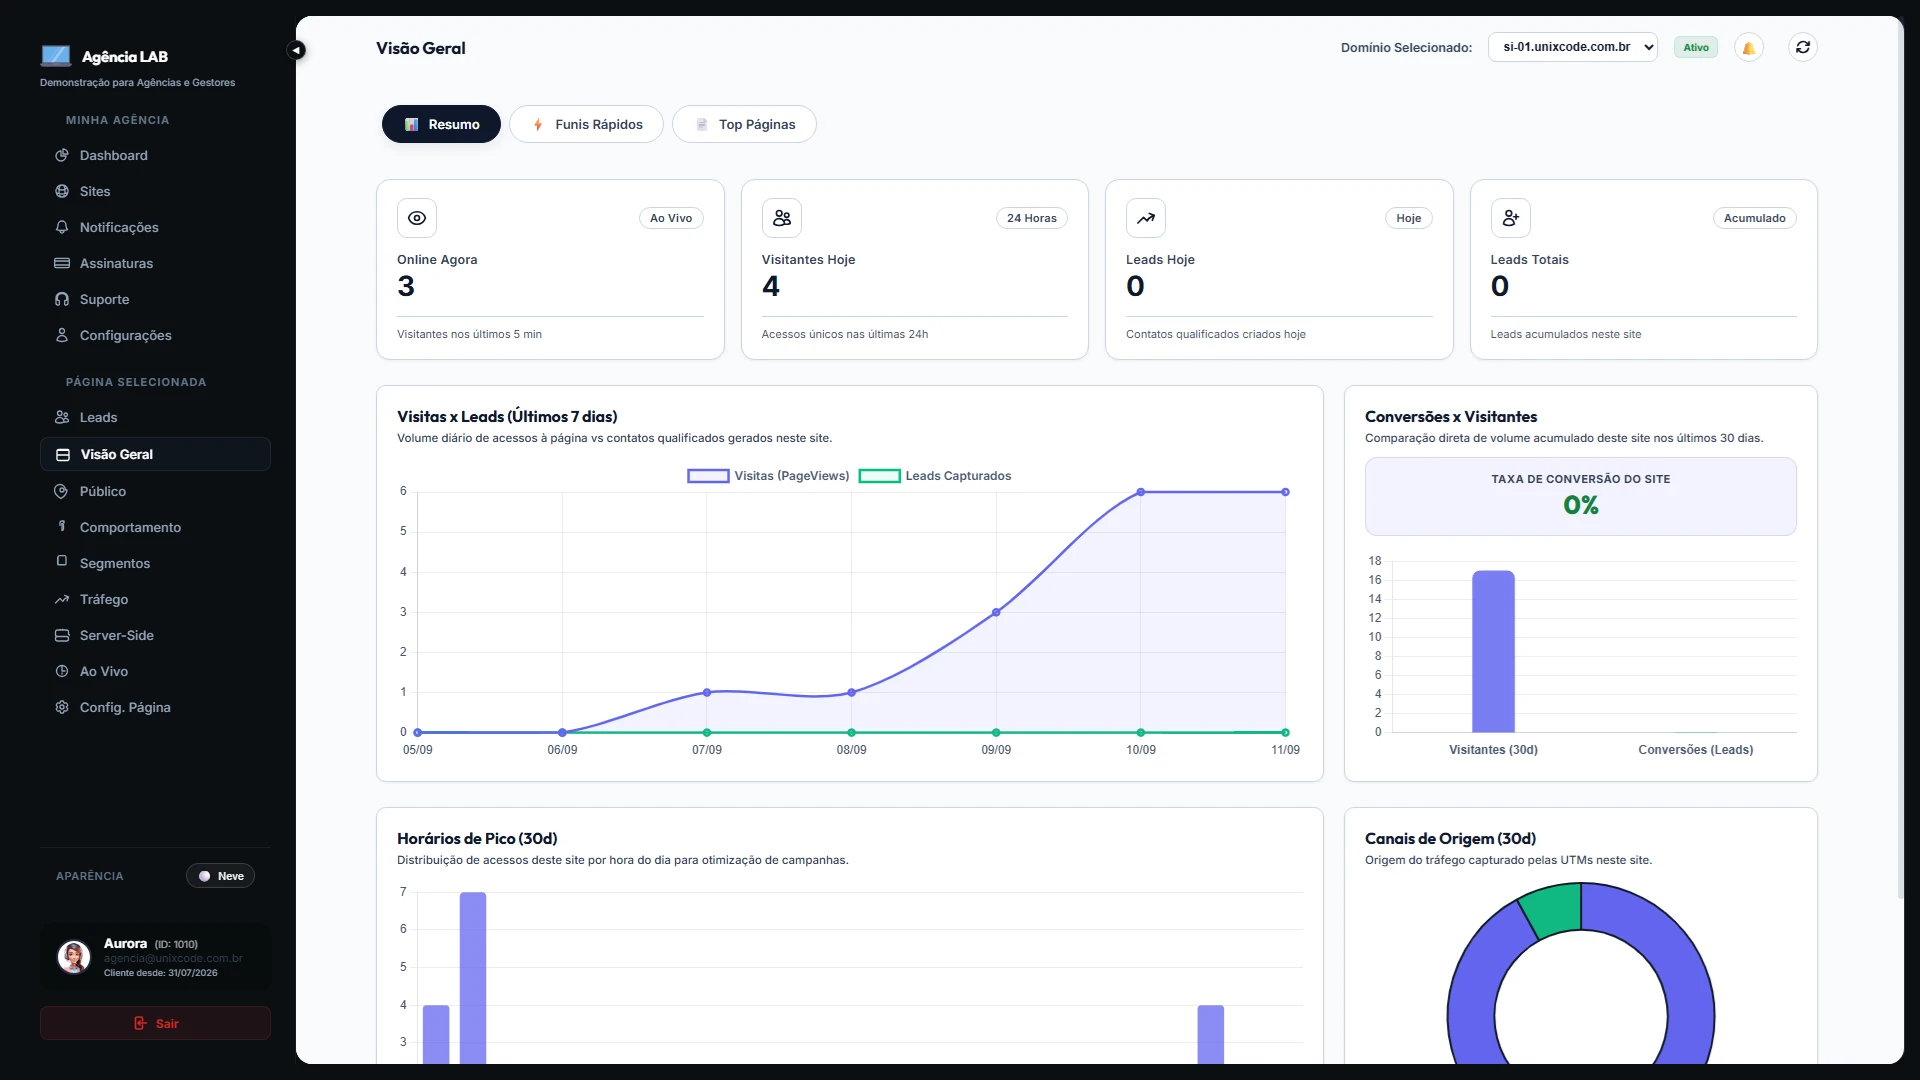Open the Sites globe icon
The width and height of the screenshot is (1920, 1080).
(x=62, y=191)
